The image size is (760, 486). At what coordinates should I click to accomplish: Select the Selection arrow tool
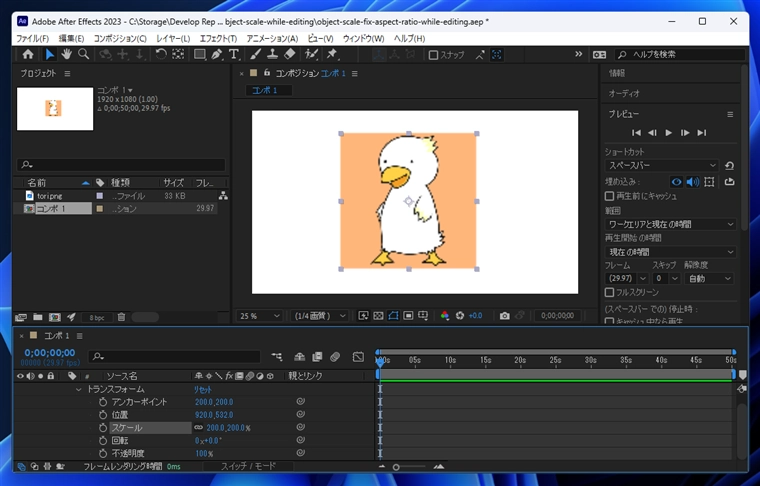coord(49,54)
